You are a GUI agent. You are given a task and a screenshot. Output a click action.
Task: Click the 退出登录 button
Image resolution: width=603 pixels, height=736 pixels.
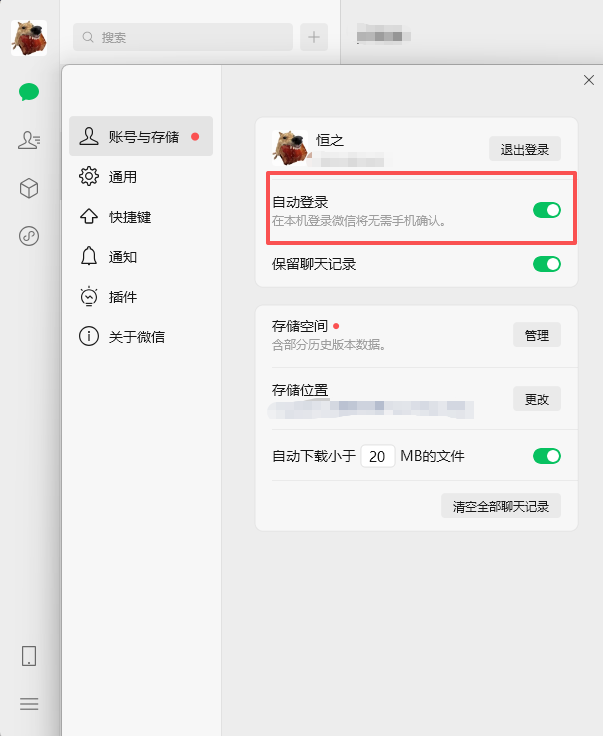[x=525, y=149]
